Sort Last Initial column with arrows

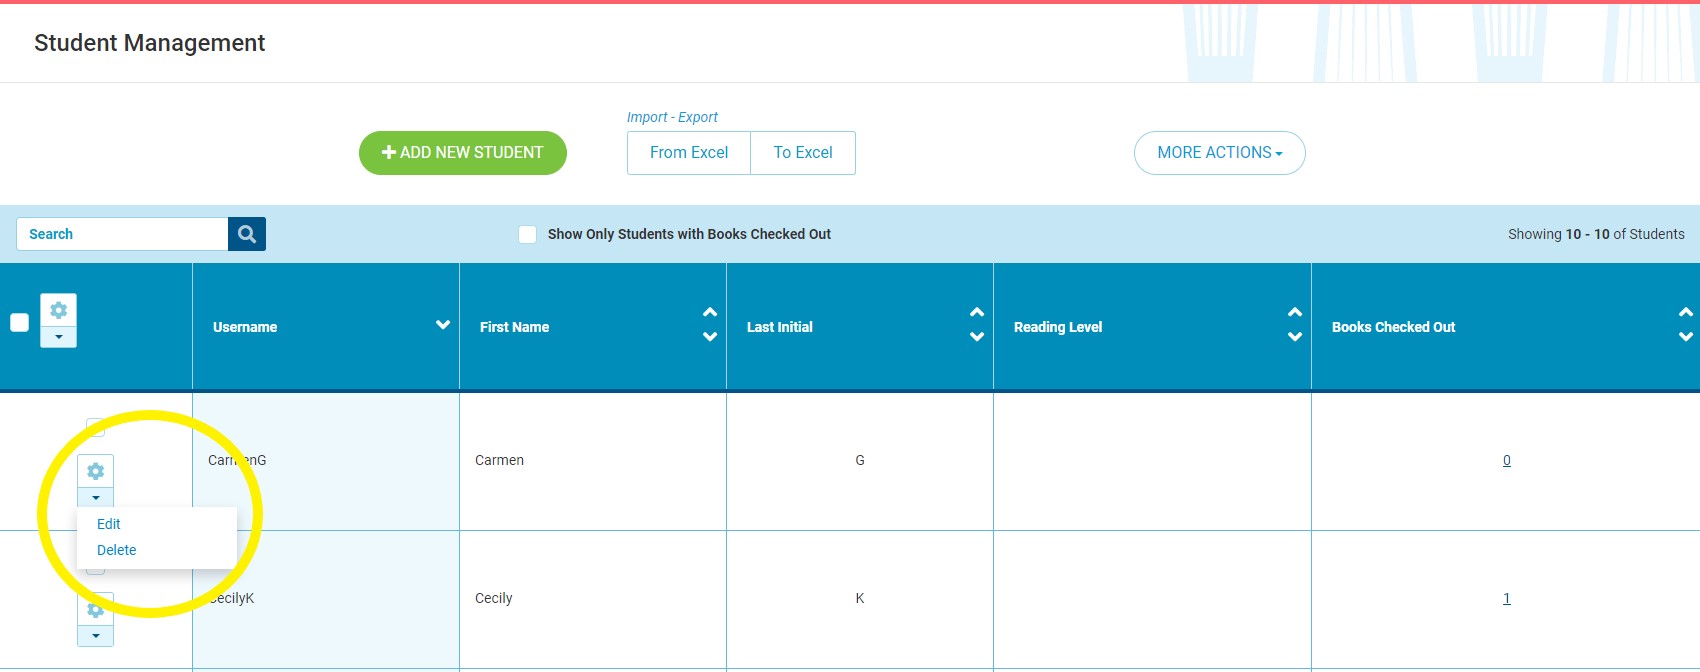pos(977,324)
